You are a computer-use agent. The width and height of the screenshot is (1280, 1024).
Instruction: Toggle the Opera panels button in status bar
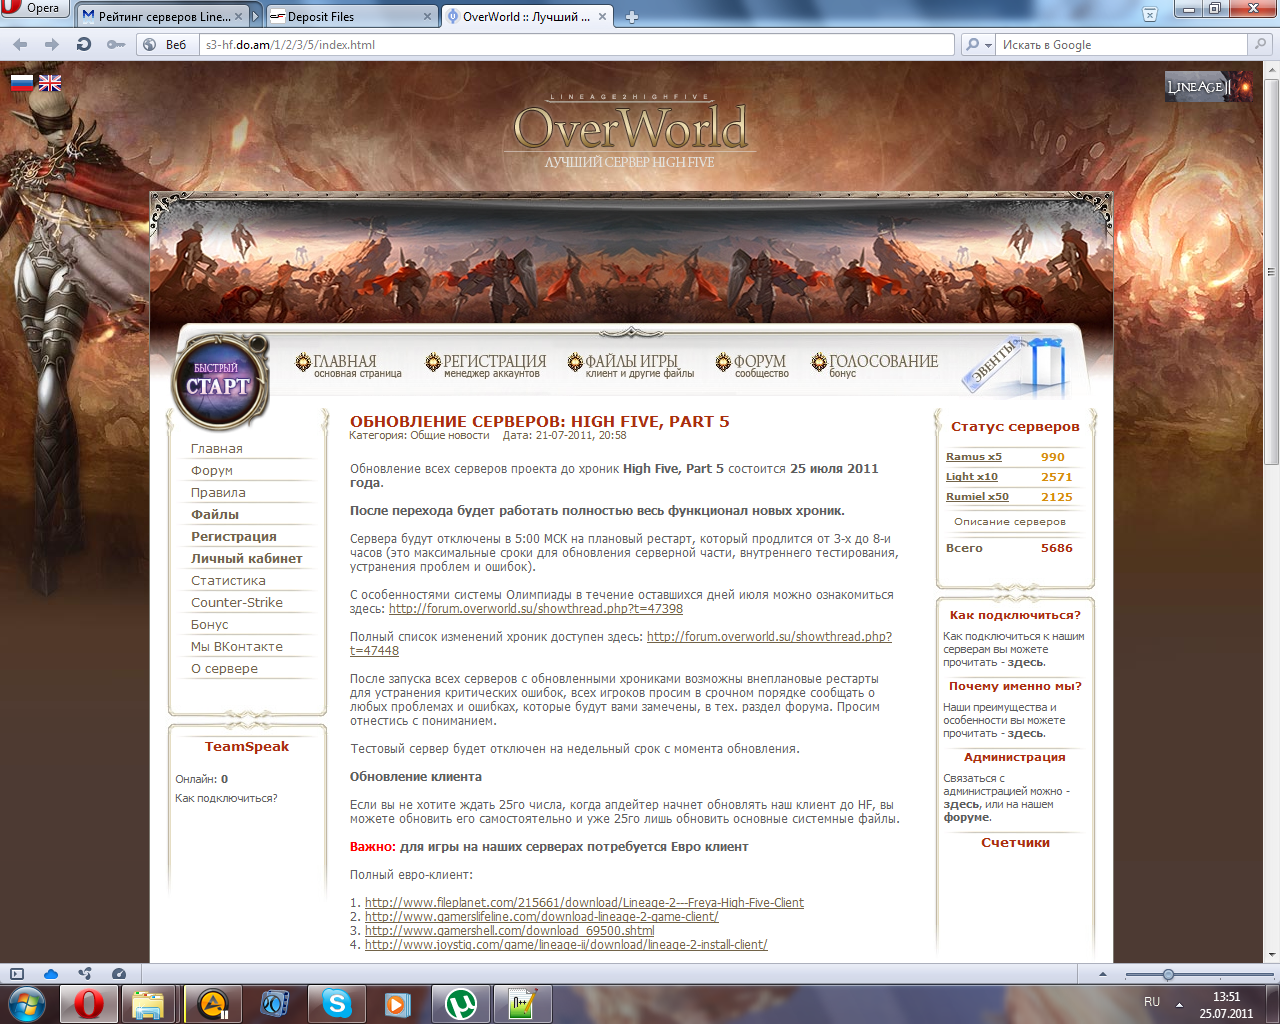(17, 974)
